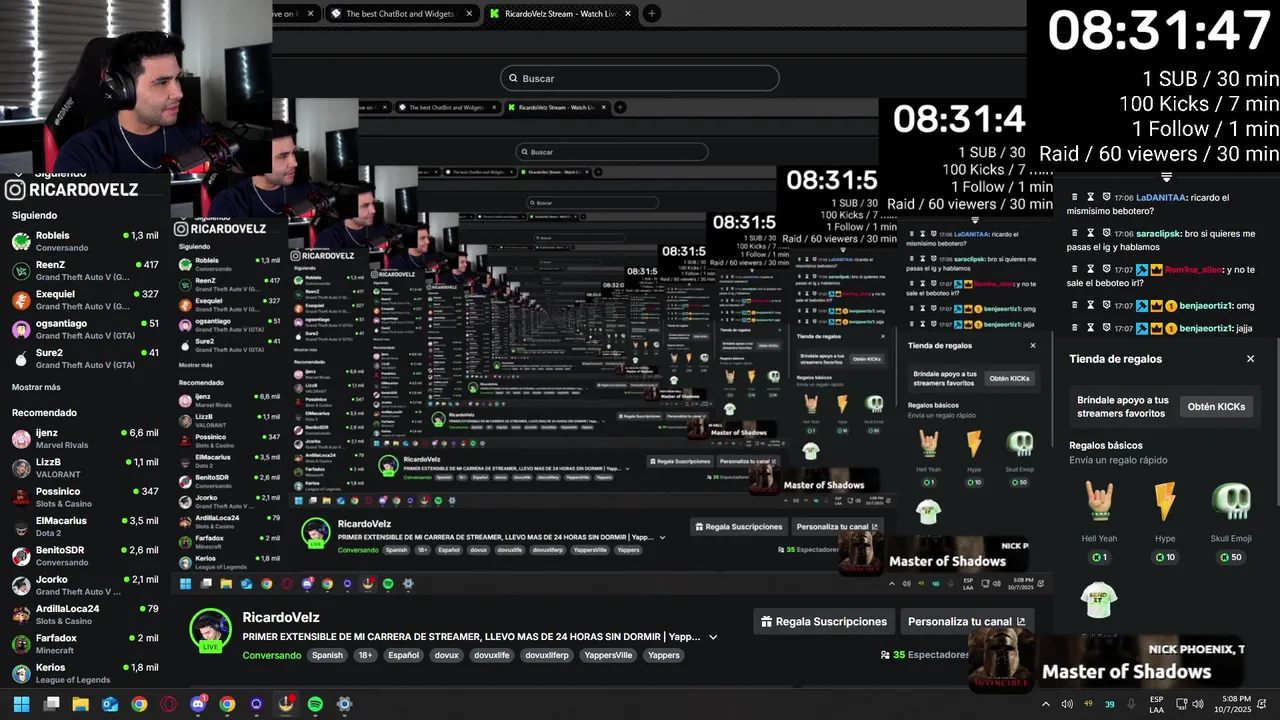Click the YappersVille tag
The height and width of the screenshot is (720, 1280).
(608, 656)
